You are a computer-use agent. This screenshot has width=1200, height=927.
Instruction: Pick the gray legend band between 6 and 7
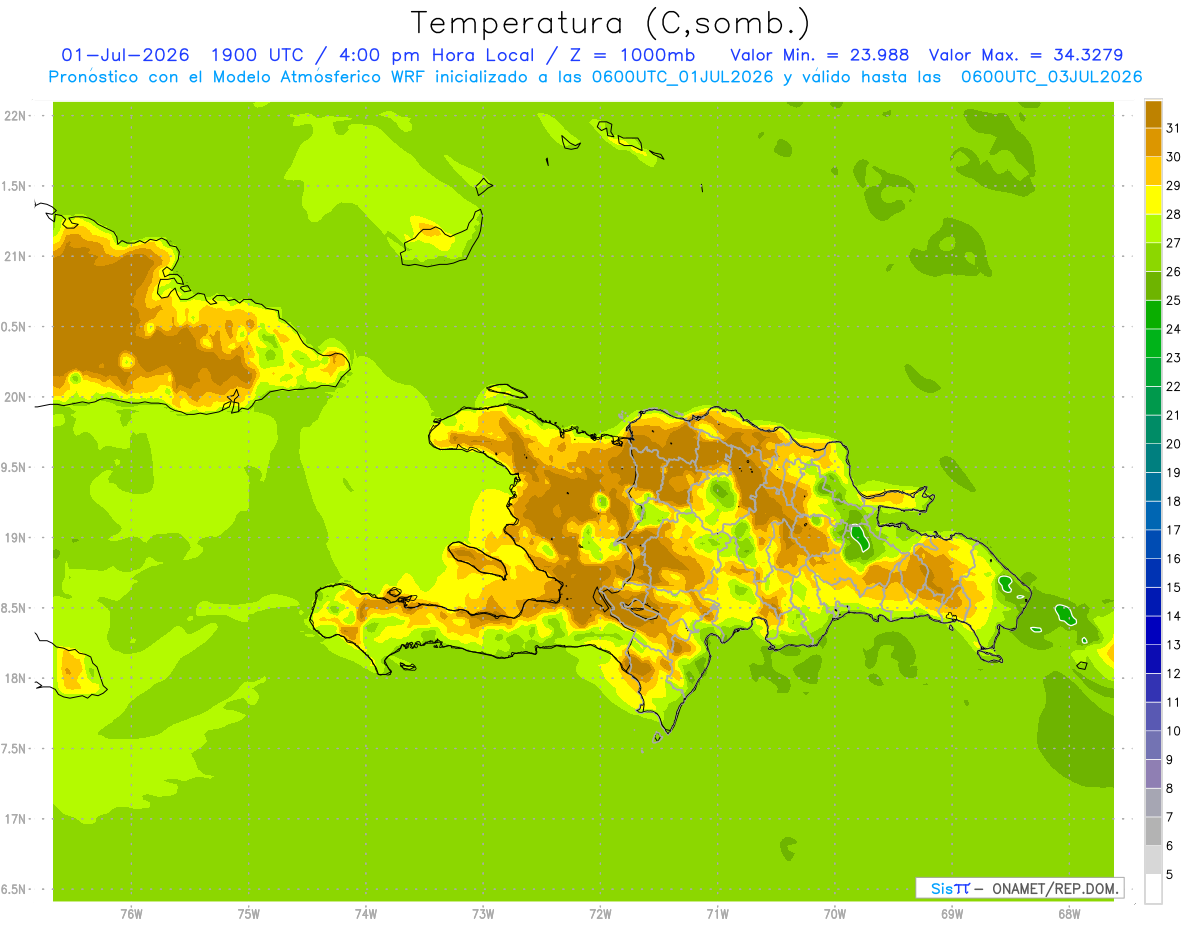1153,831
